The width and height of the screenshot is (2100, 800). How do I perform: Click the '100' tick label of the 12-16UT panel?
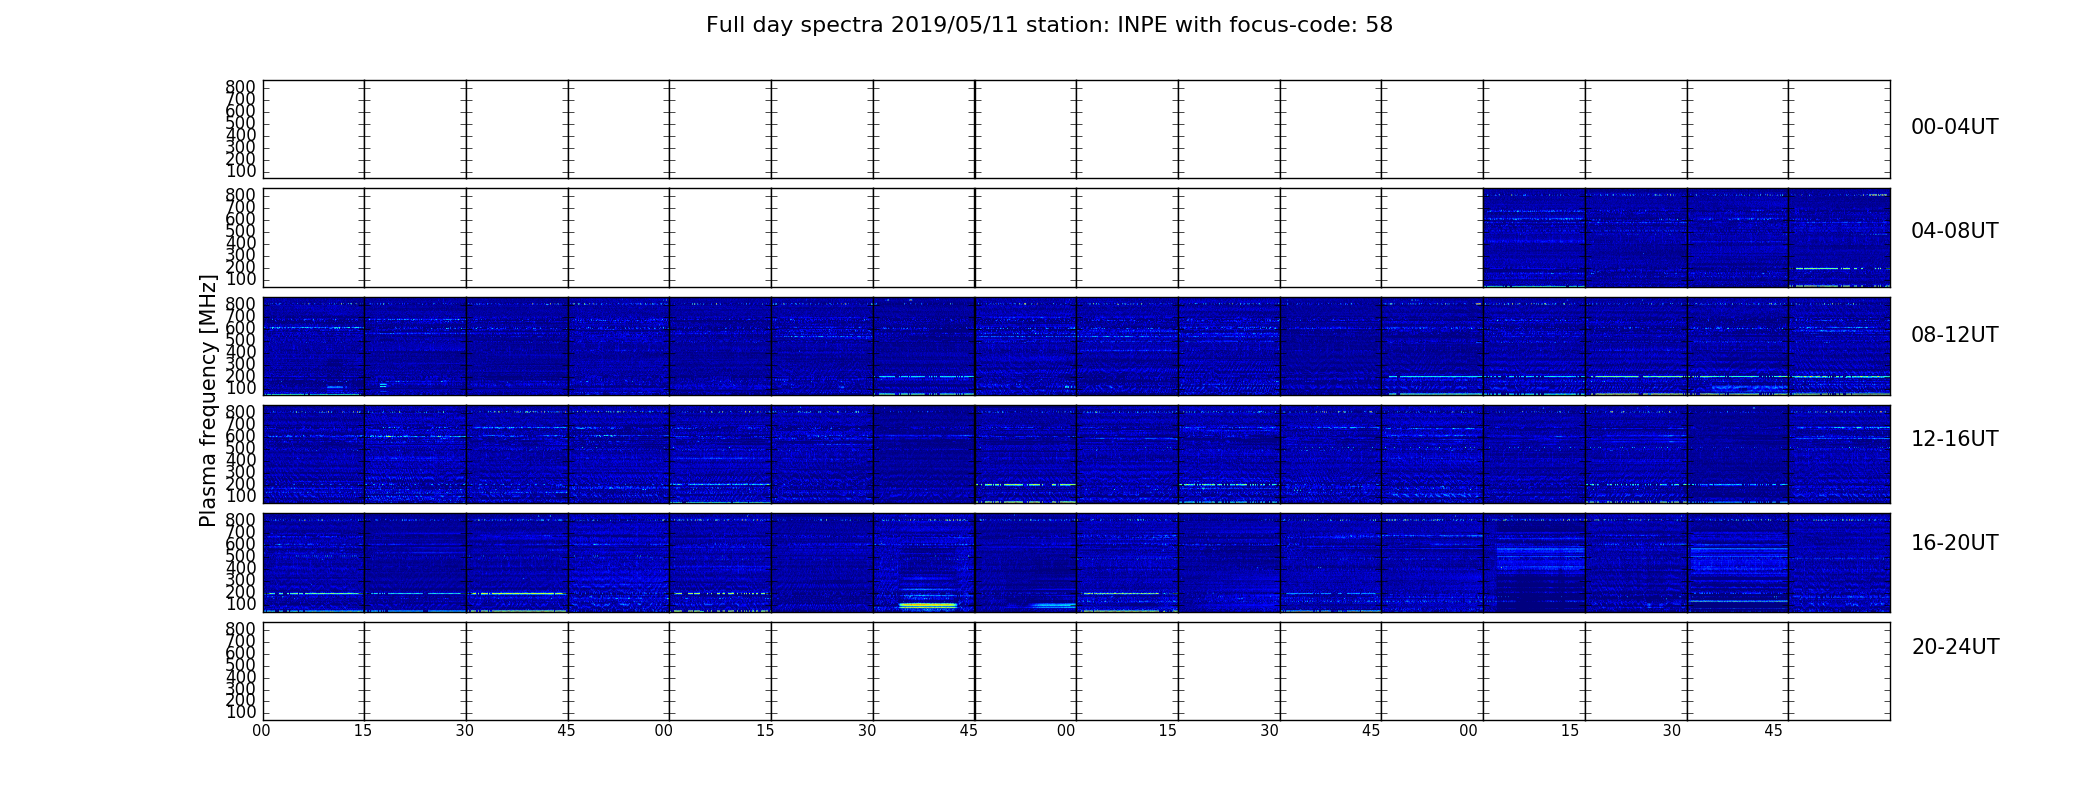[x=241, y=496]
